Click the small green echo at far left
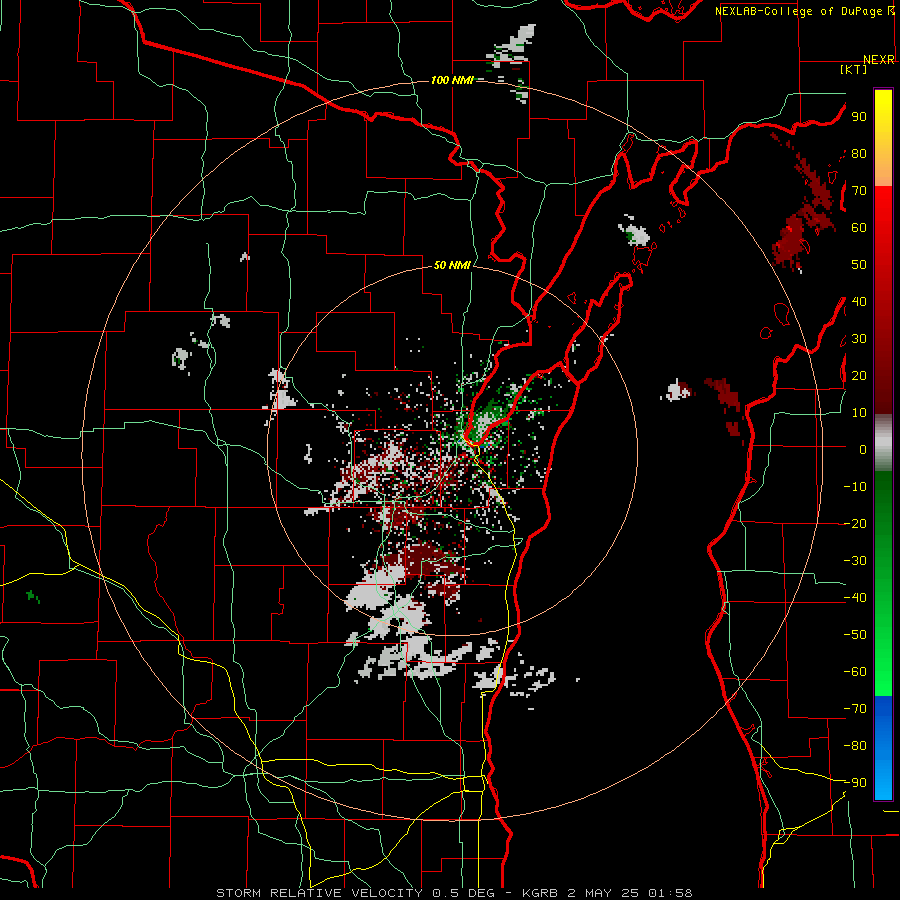 33,596
